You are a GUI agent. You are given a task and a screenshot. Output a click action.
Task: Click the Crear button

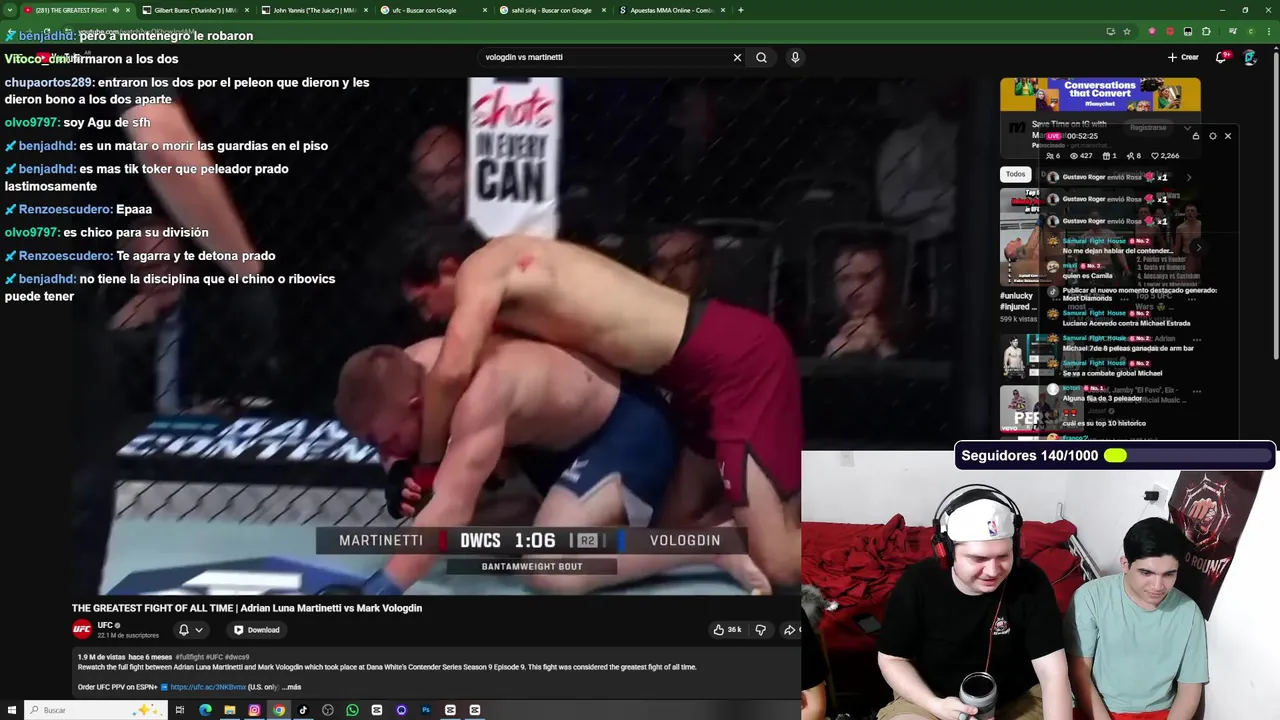point(1183,57)
